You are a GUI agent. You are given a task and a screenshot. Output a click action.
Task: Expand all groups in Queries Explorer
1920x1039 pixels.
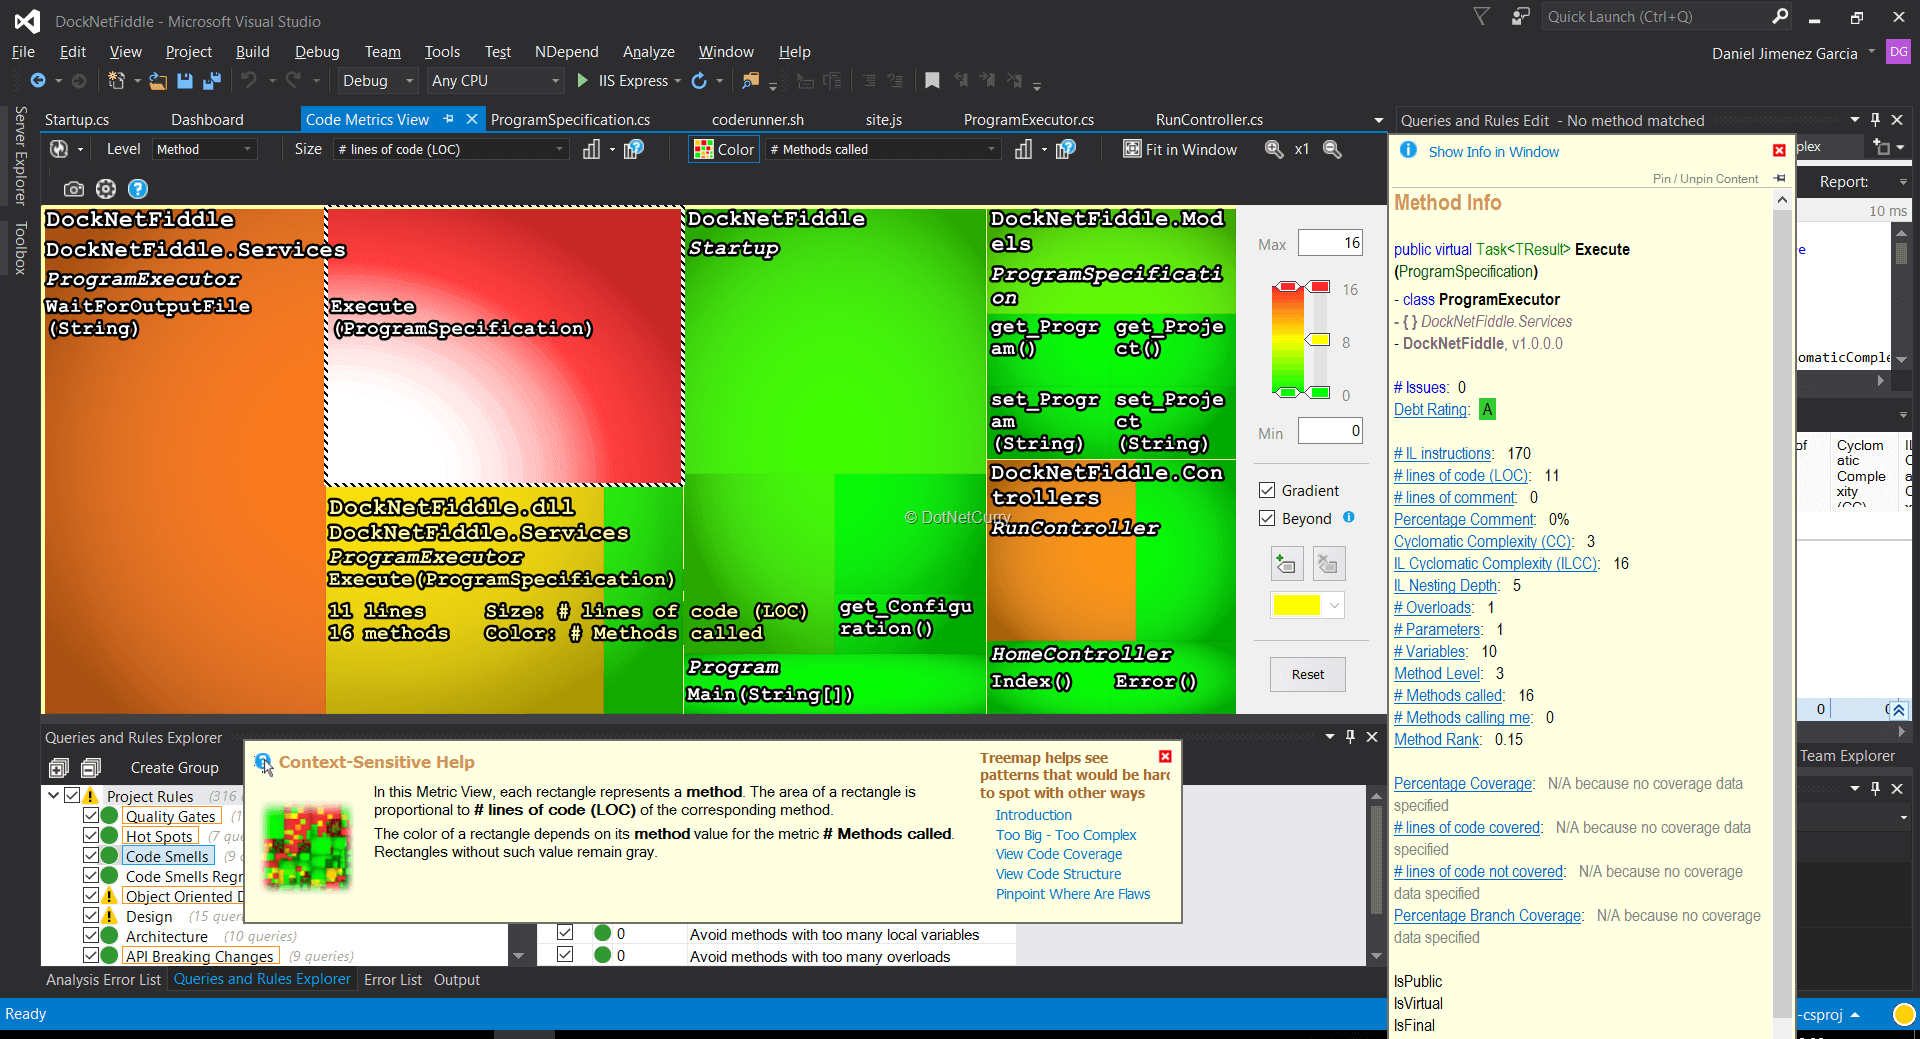coord(59,768)
